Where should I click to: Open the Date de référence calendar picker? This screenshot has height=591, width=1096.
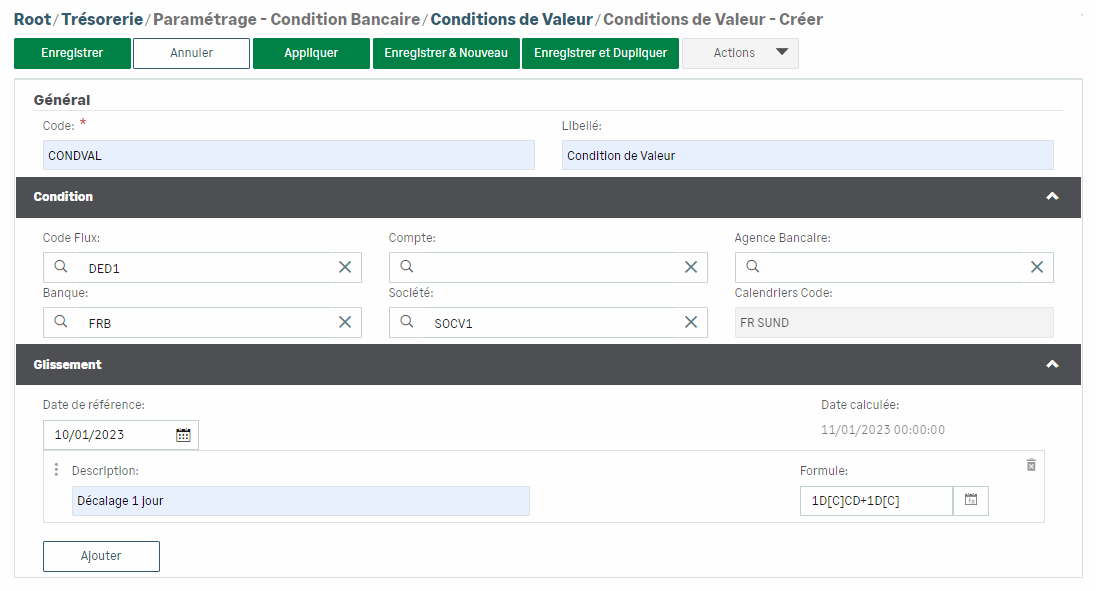pos(183,435)
